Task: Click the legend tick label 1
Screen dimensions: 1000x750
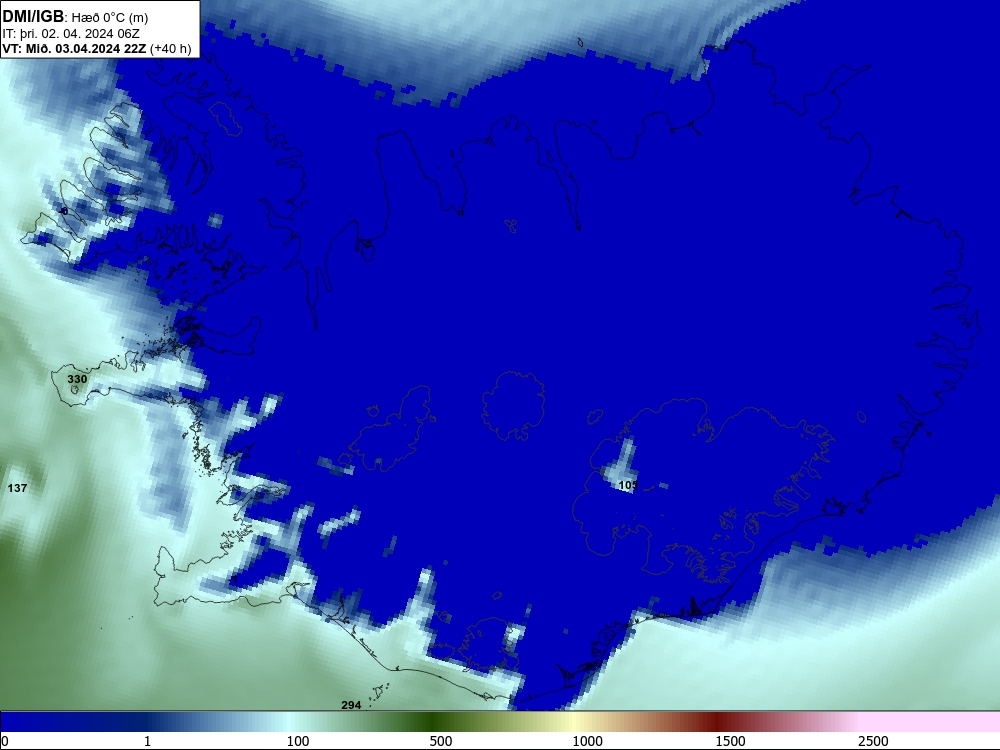Action: [x=148, y=741]
